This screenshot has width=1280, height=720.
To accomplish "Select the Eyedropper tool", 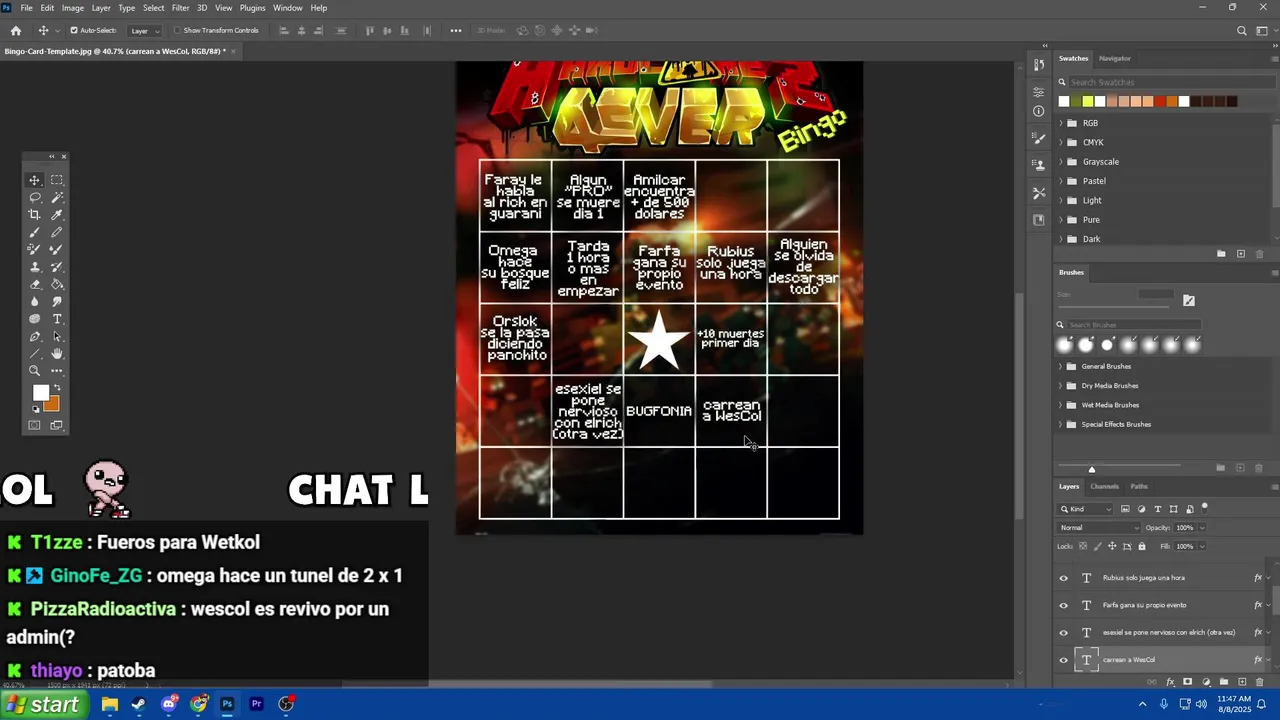I will pos(57,215).
